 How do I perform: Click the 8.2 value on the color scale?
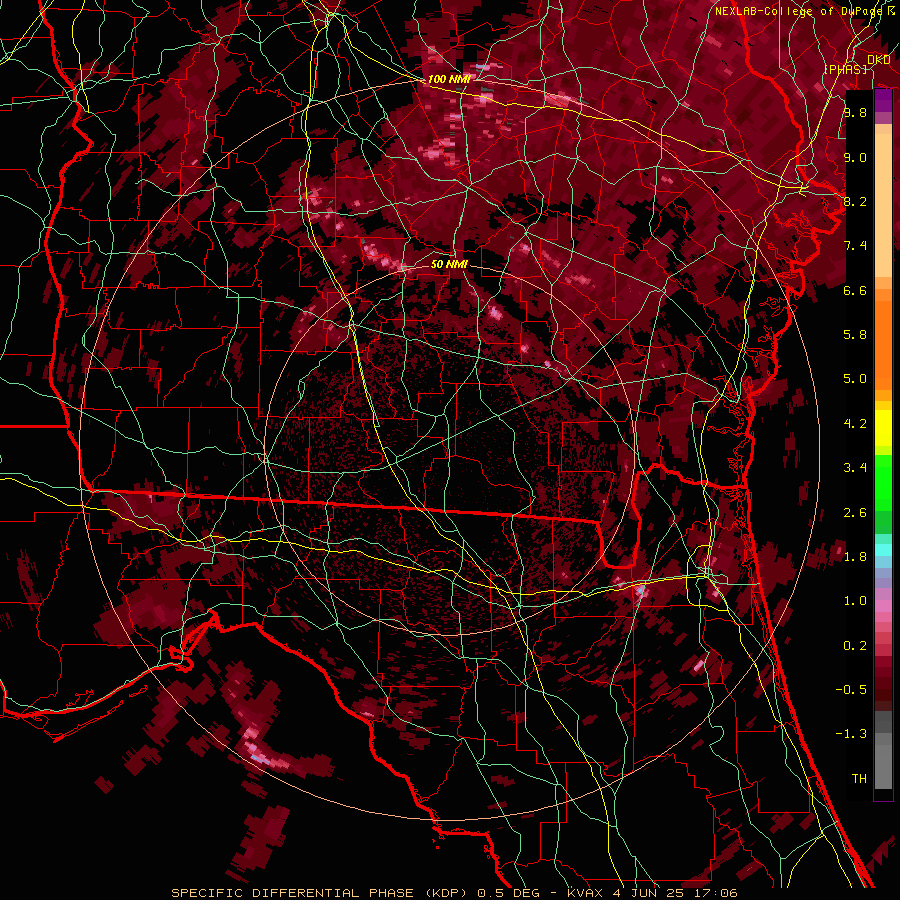click(855, 201)
